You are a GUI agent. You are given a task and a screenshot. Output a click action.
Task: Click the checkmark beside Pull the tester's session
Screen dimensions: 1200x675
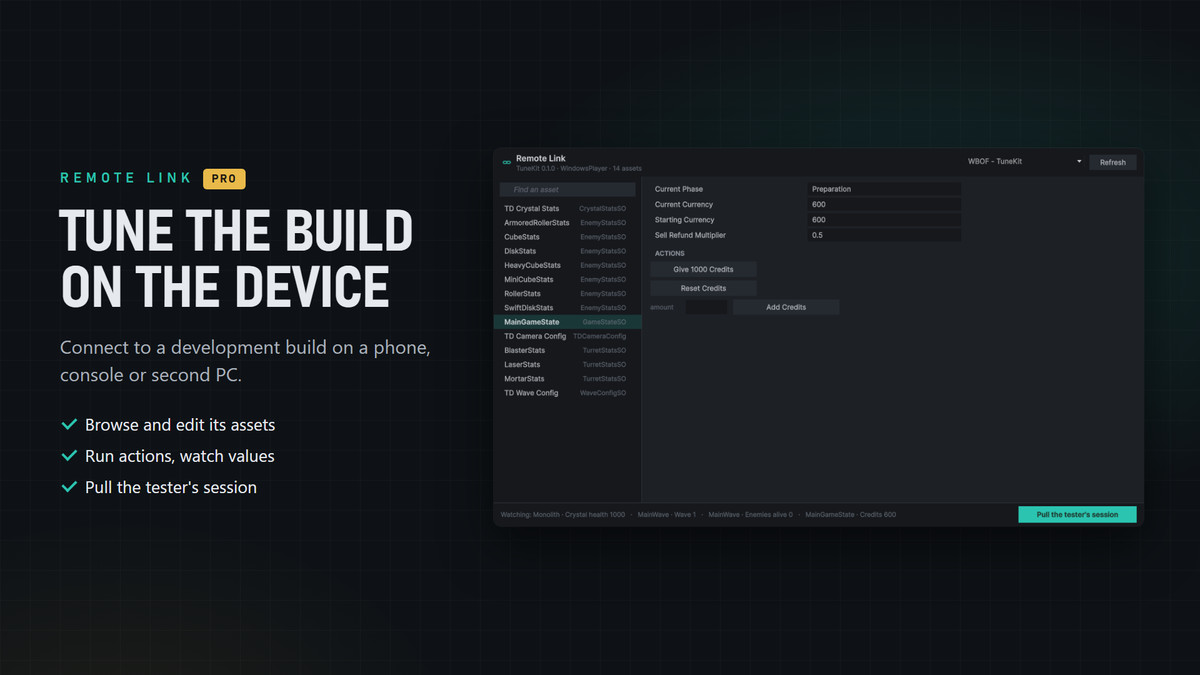tap(69, 487)
